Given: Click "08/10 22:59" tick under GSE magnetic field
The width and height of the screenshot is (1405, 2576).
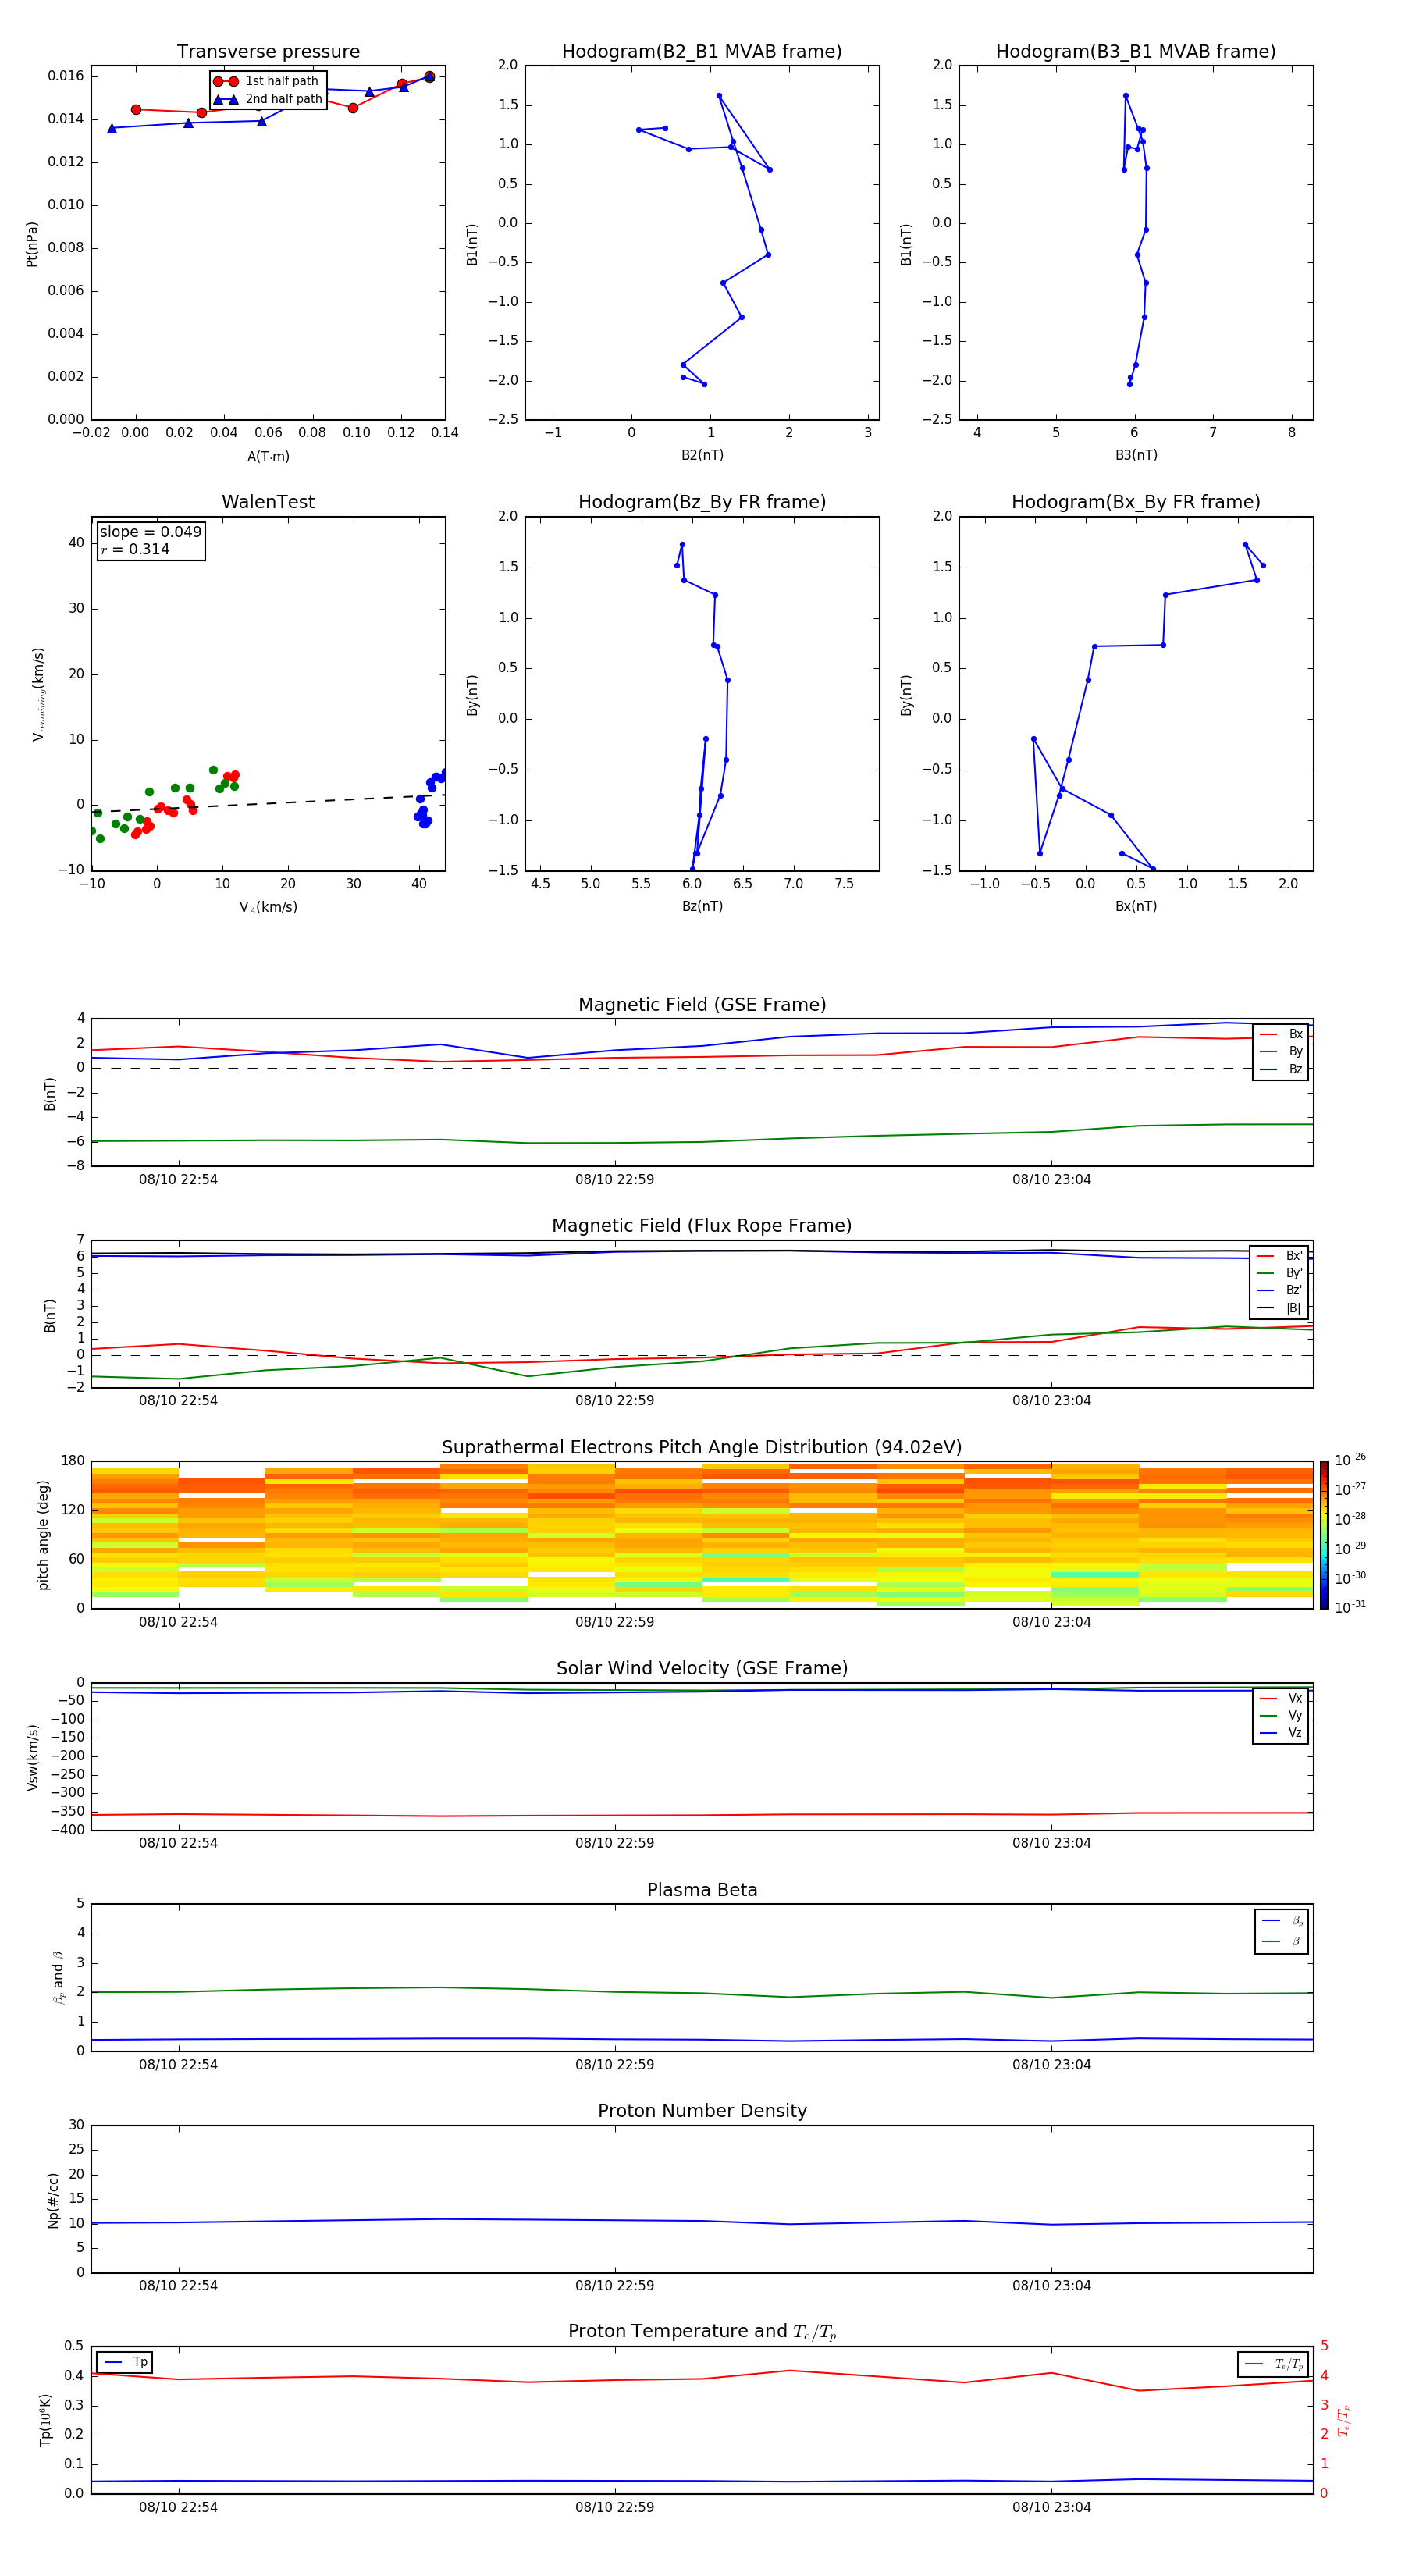Looking at the screenshot, I should click(x=614, y=1179).
